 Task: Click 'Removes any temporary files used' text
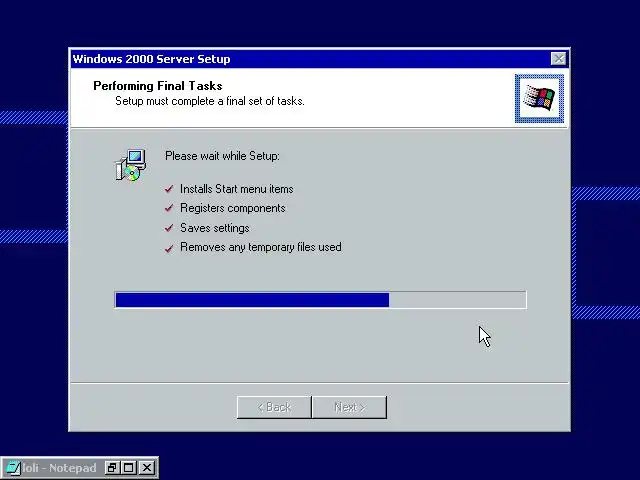pyautogui.click(x=261, y=247)
